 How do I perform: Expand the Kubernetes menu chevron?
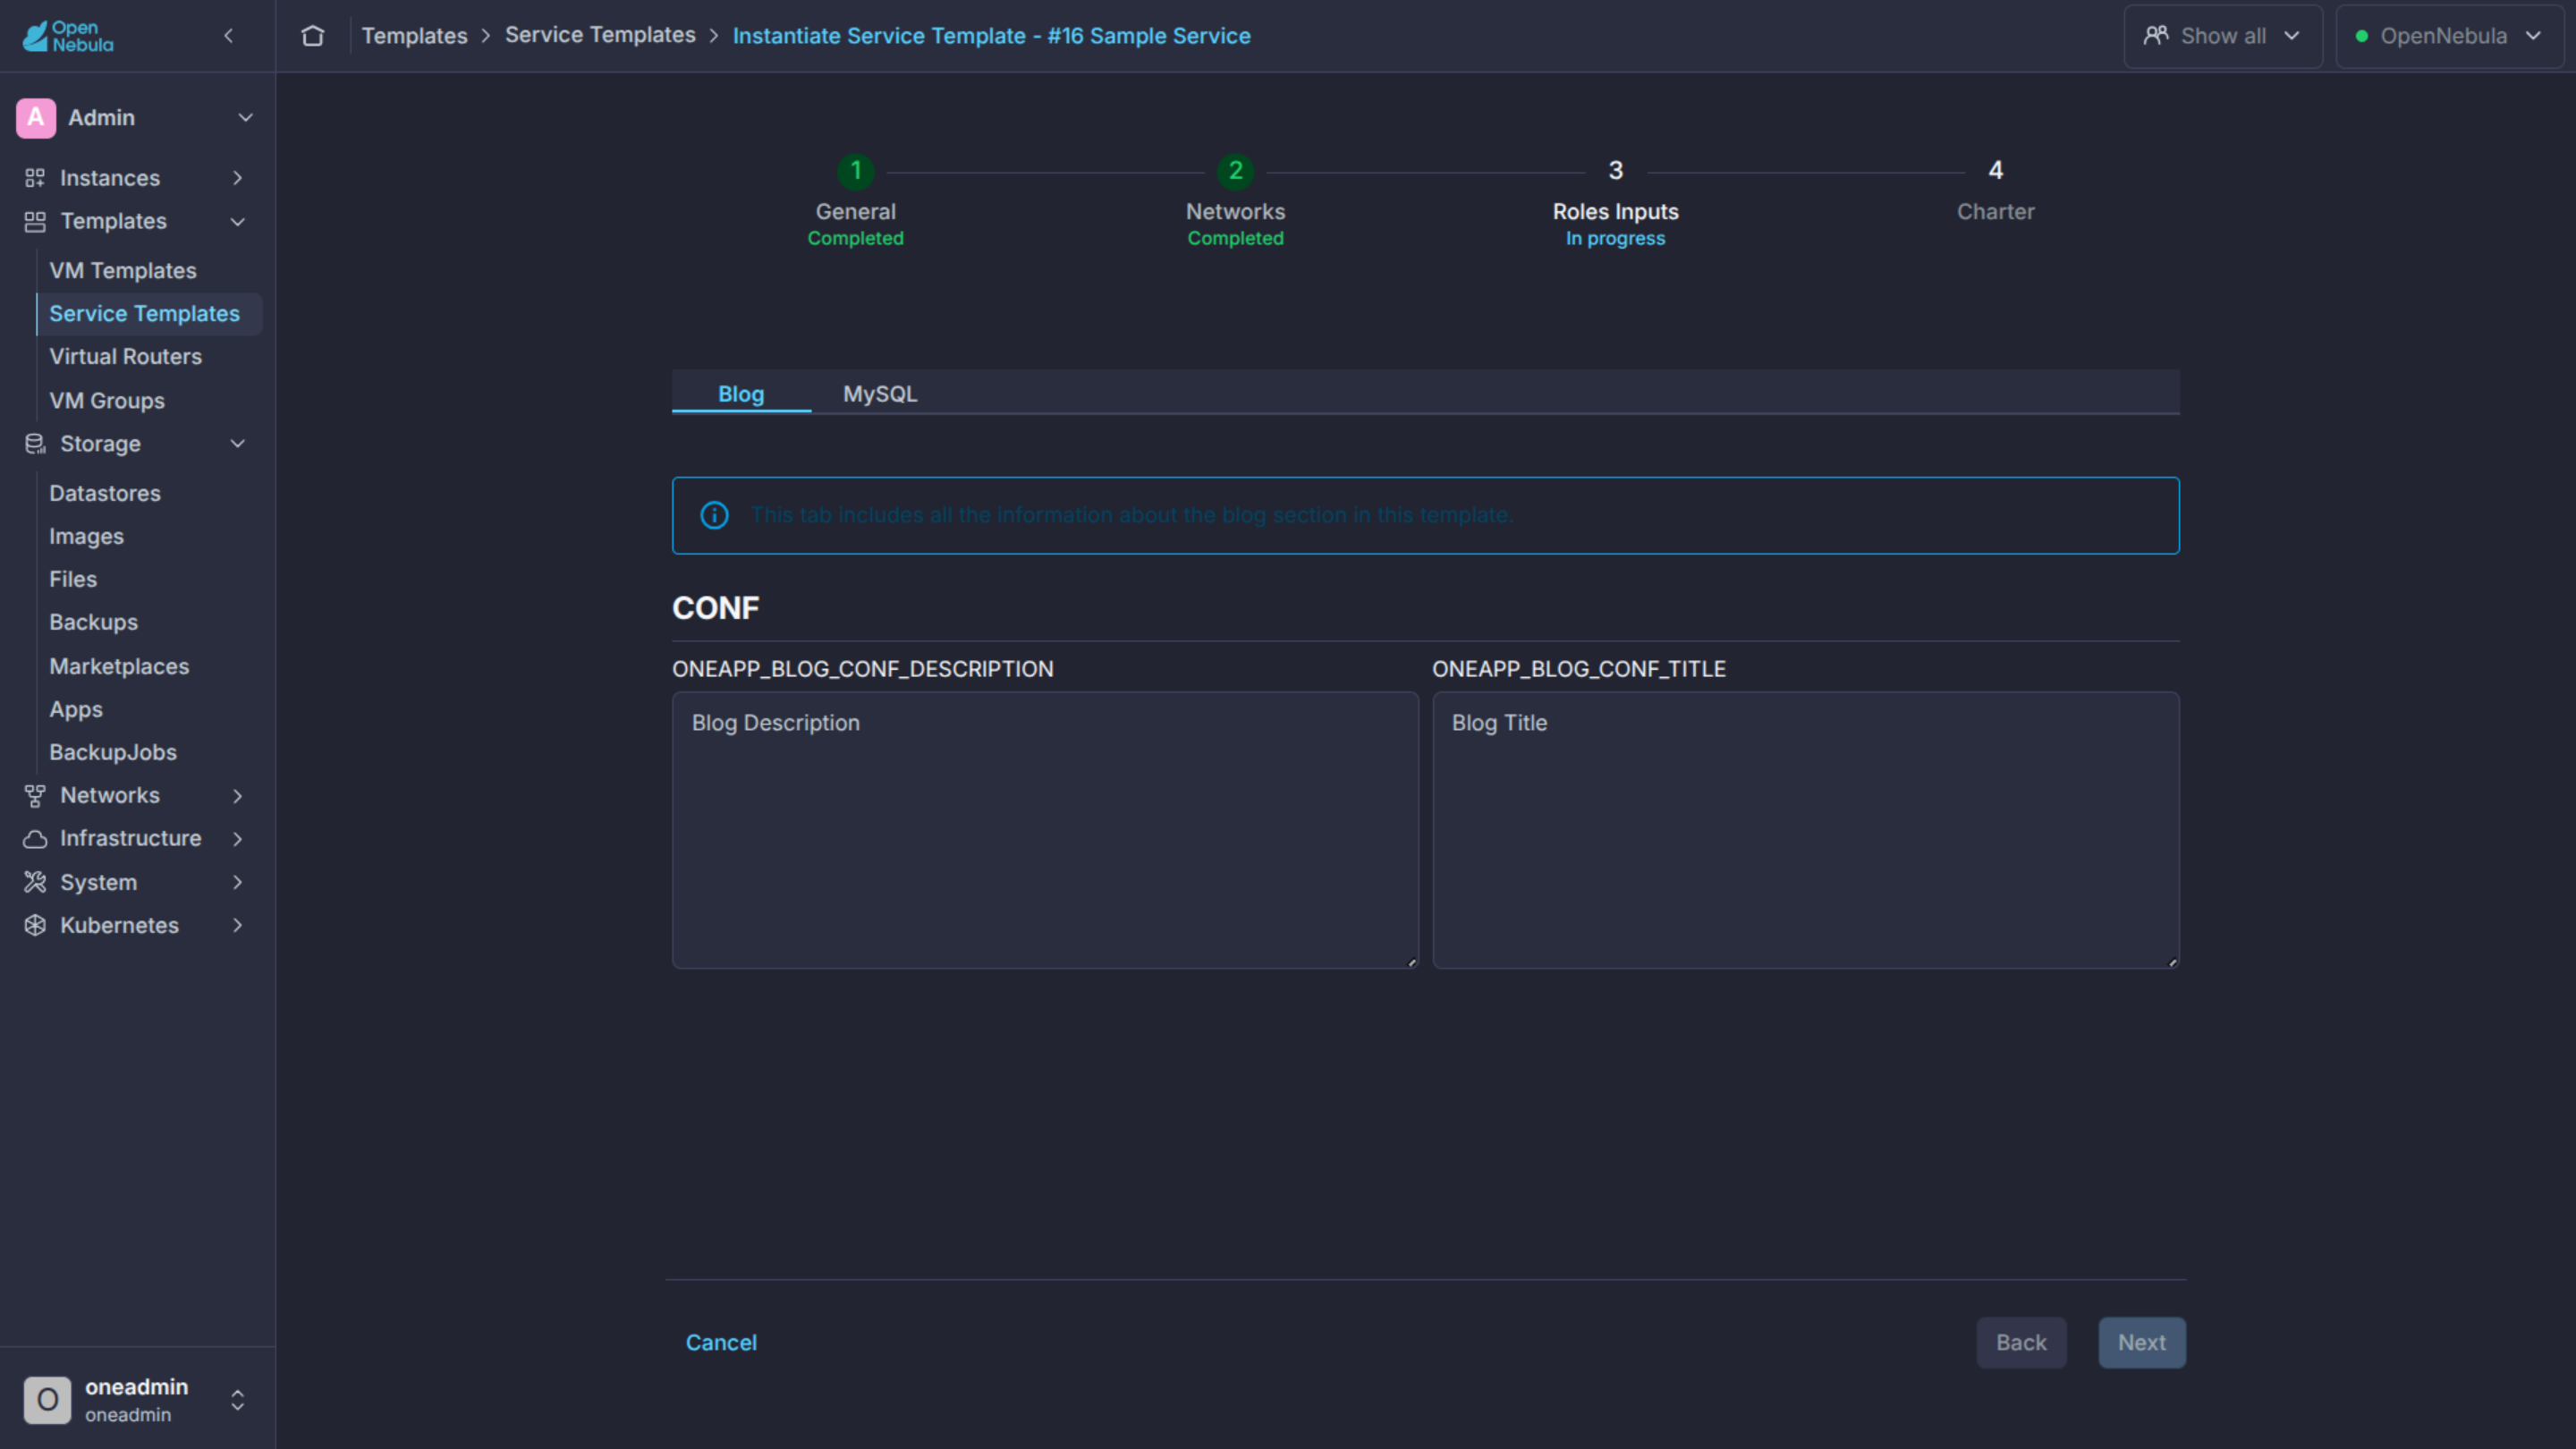click(238, 926)
